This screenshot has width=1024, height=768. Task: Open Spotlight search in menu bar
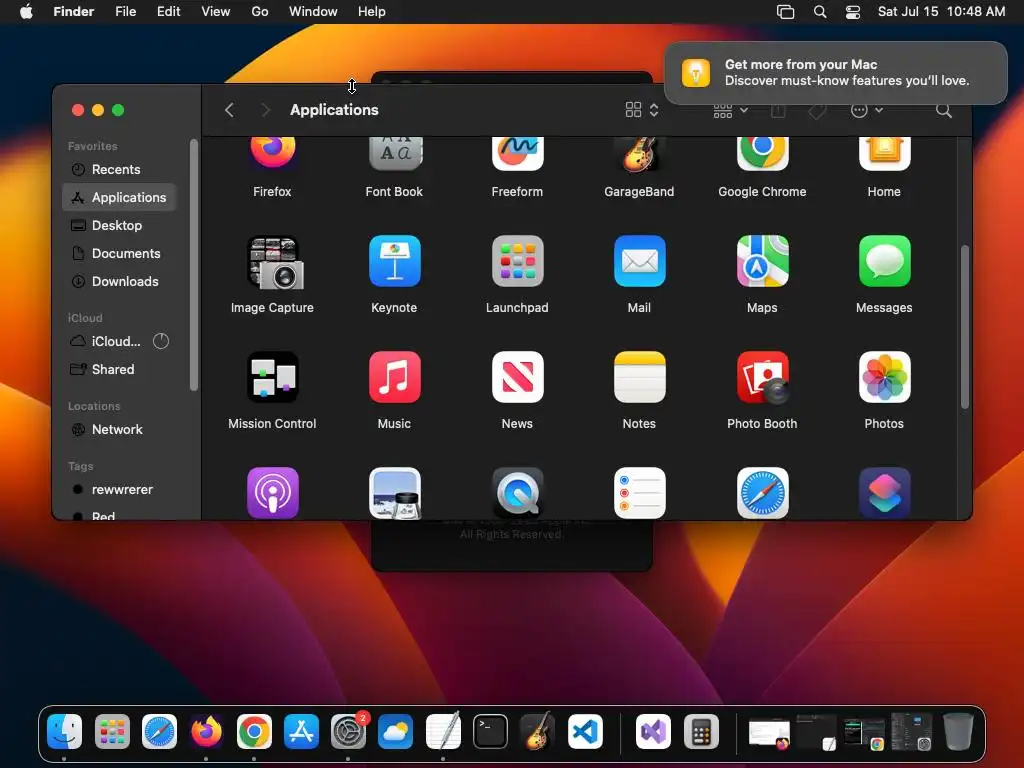click(x=820, y=12)
